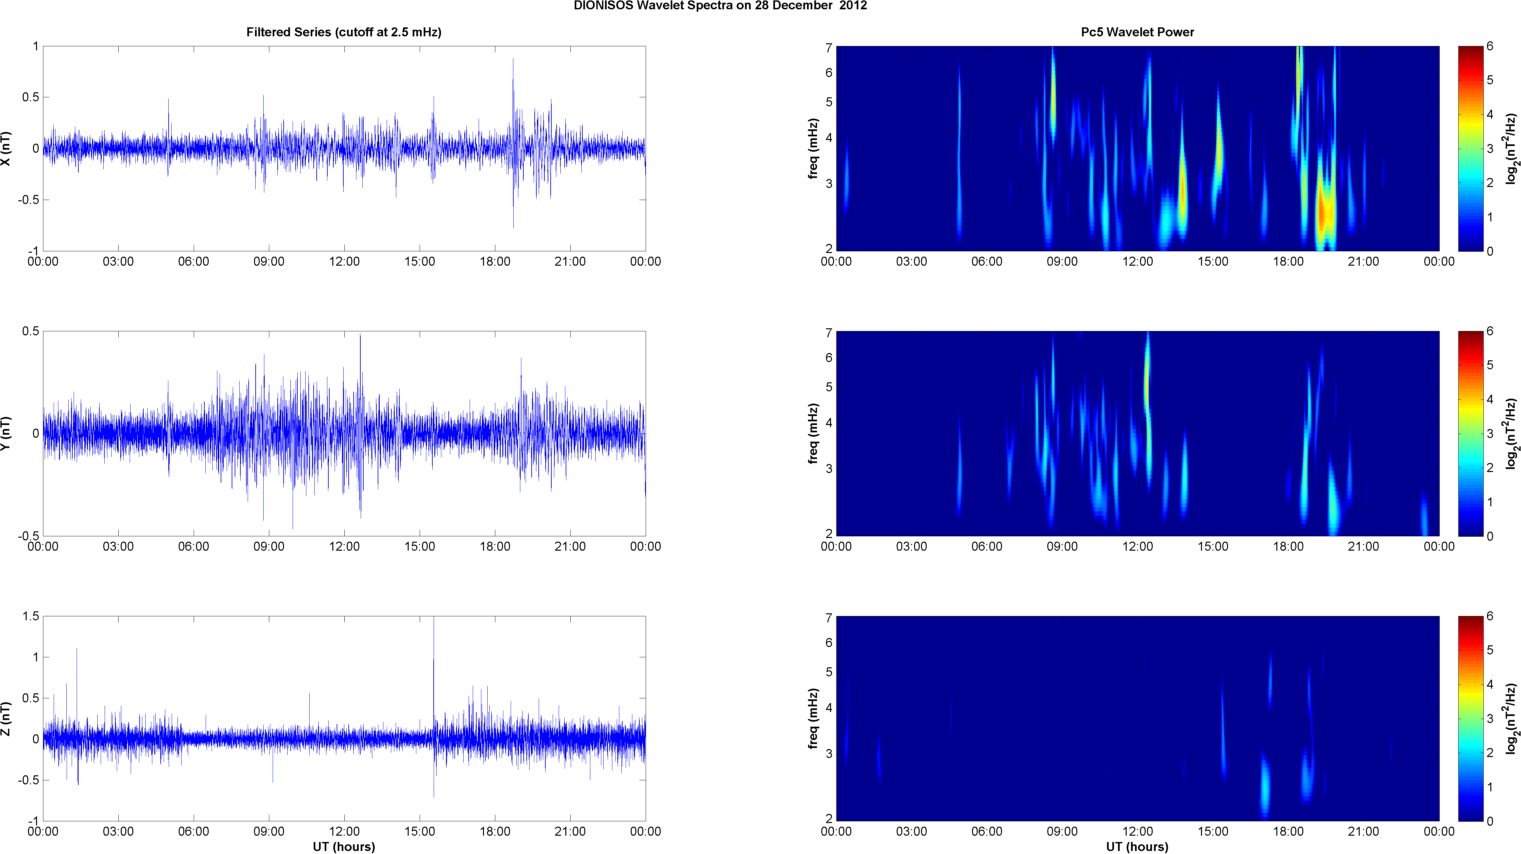Click the "Z (nT)" axis label

[x=6, y=718]
